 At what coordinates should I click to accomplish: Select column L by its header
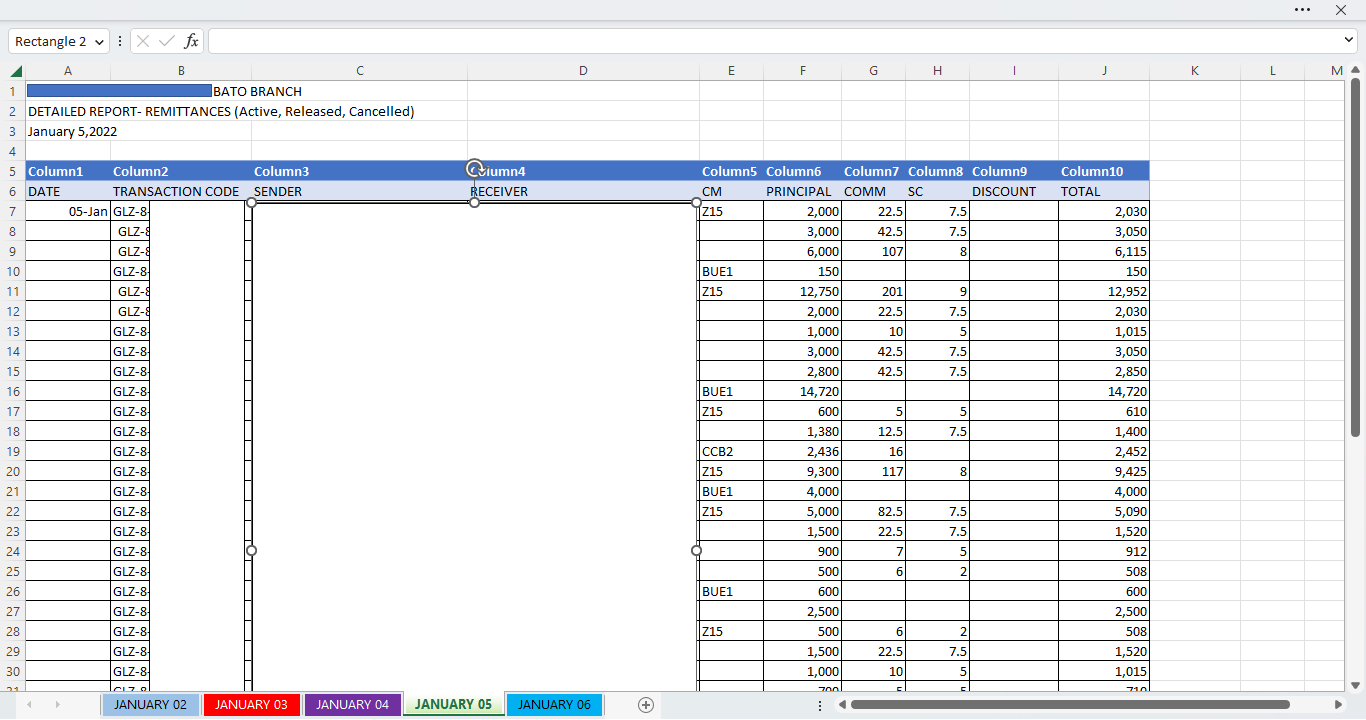[1273, 71]
